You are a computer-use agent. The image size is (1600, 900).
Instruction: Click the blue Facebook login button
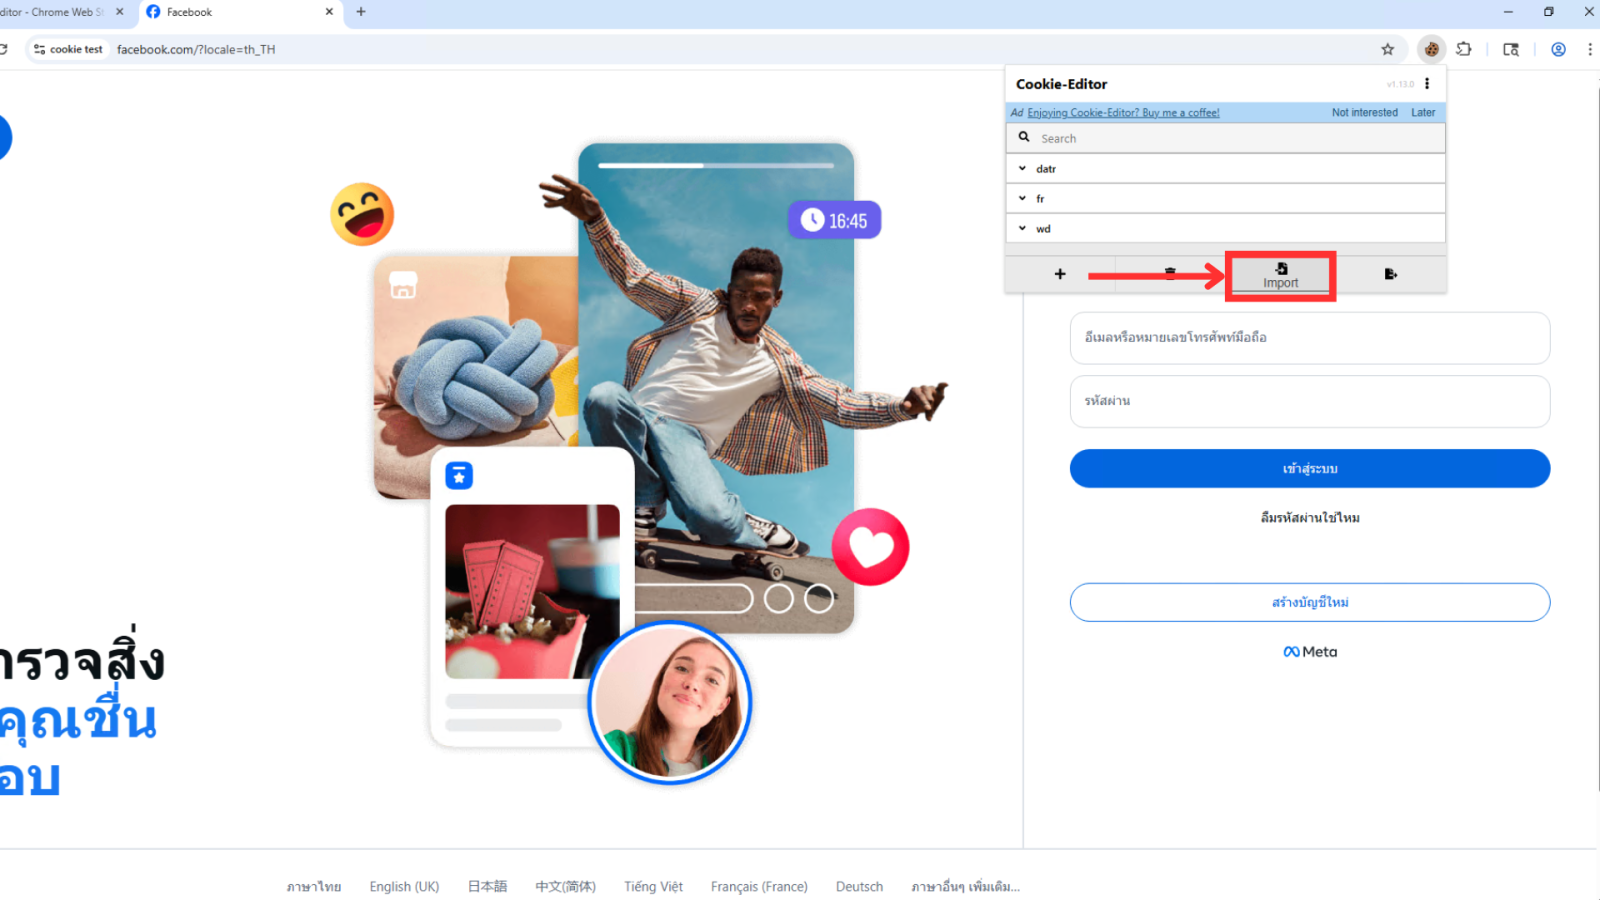(x=1309, y=468)
